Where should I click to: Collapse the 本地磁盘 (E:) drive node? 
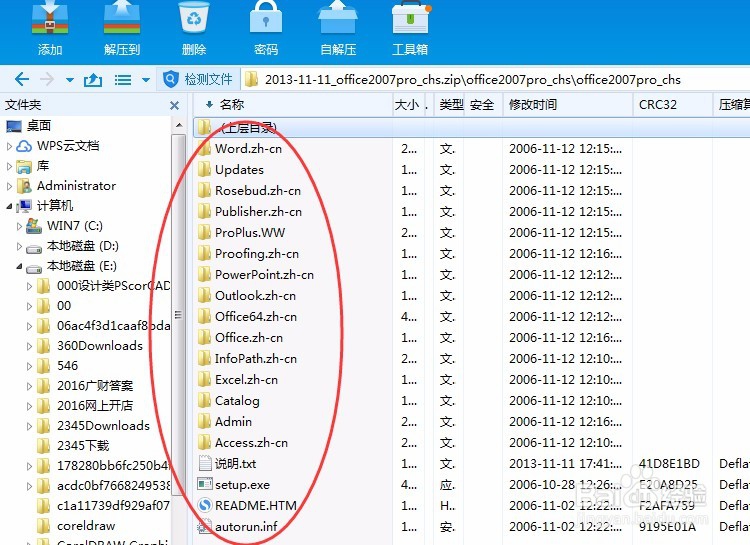[19, 266]
